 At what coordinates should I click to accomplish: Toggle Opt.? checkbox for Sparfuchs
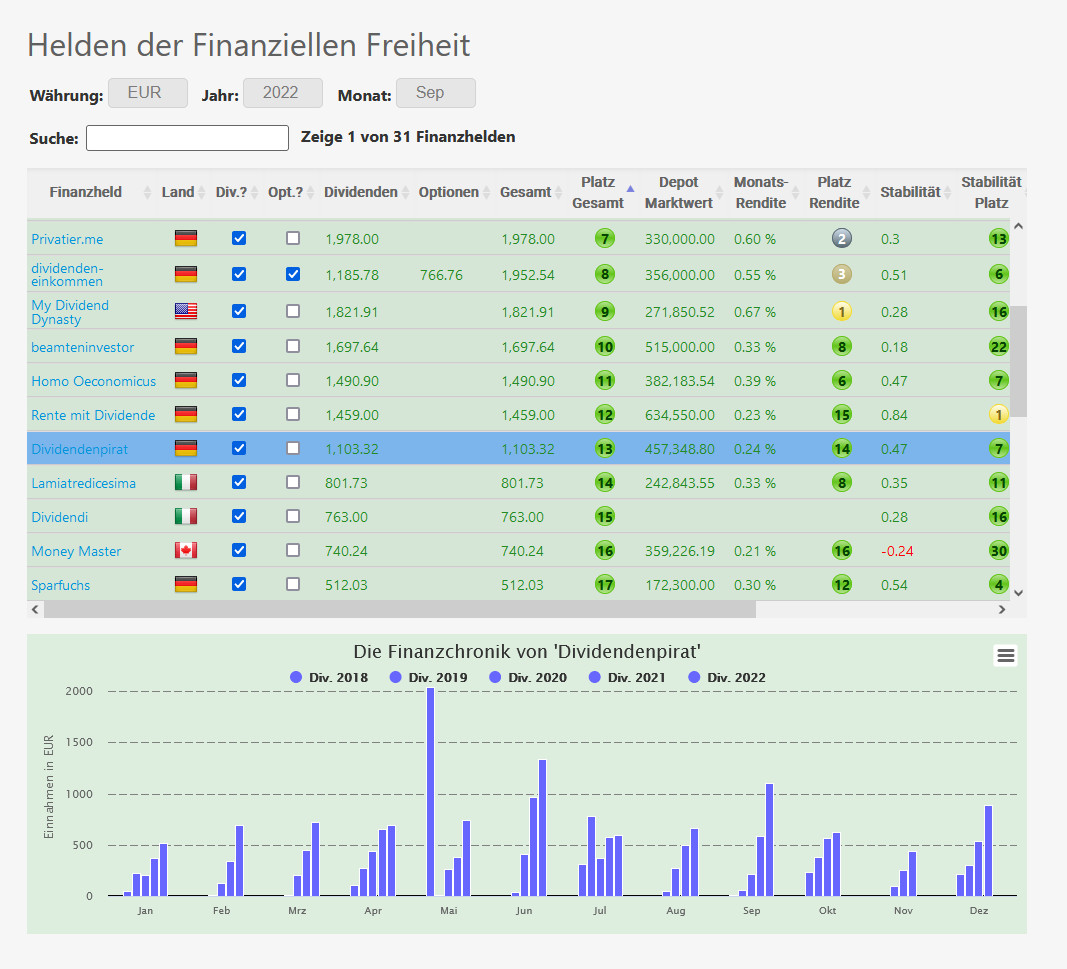(293, 584)
